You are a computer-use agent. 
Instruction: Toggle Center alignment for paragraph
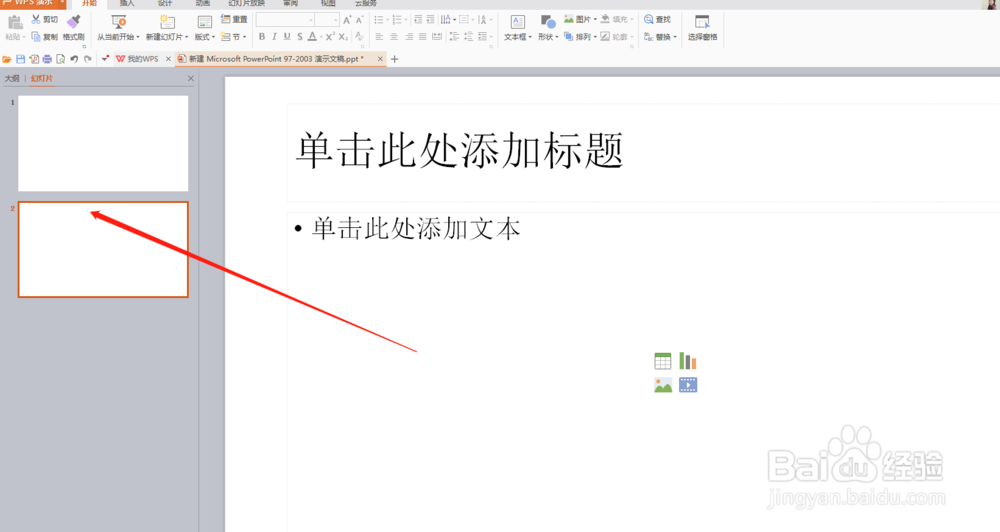click(393, 36)
